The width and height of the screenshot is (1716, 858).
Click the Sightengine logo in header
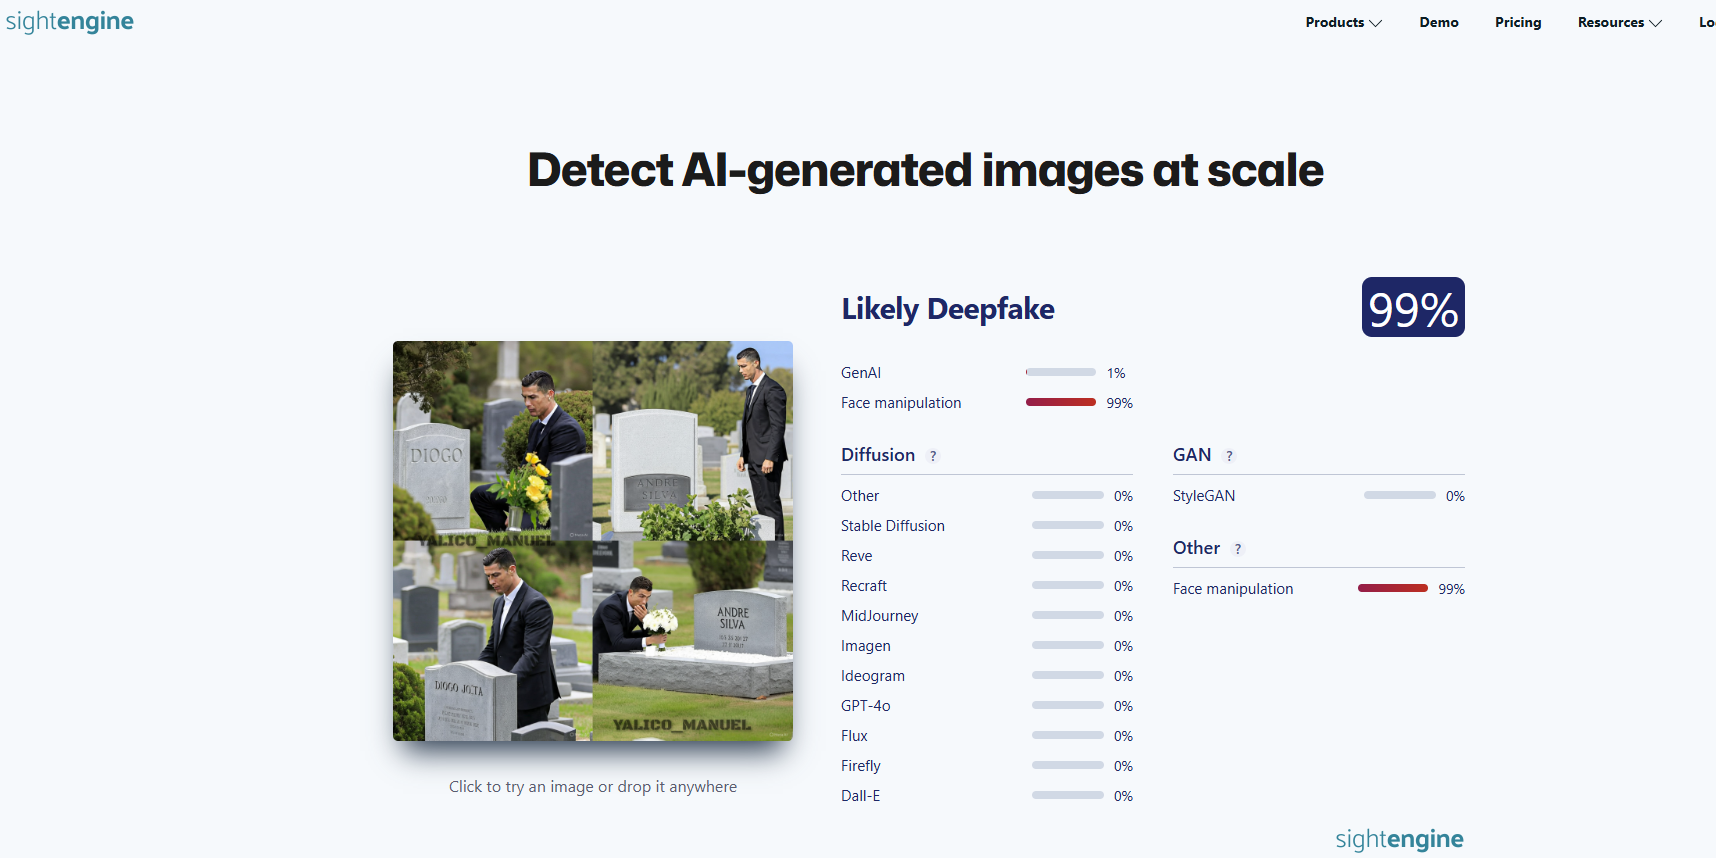[70, 21]
